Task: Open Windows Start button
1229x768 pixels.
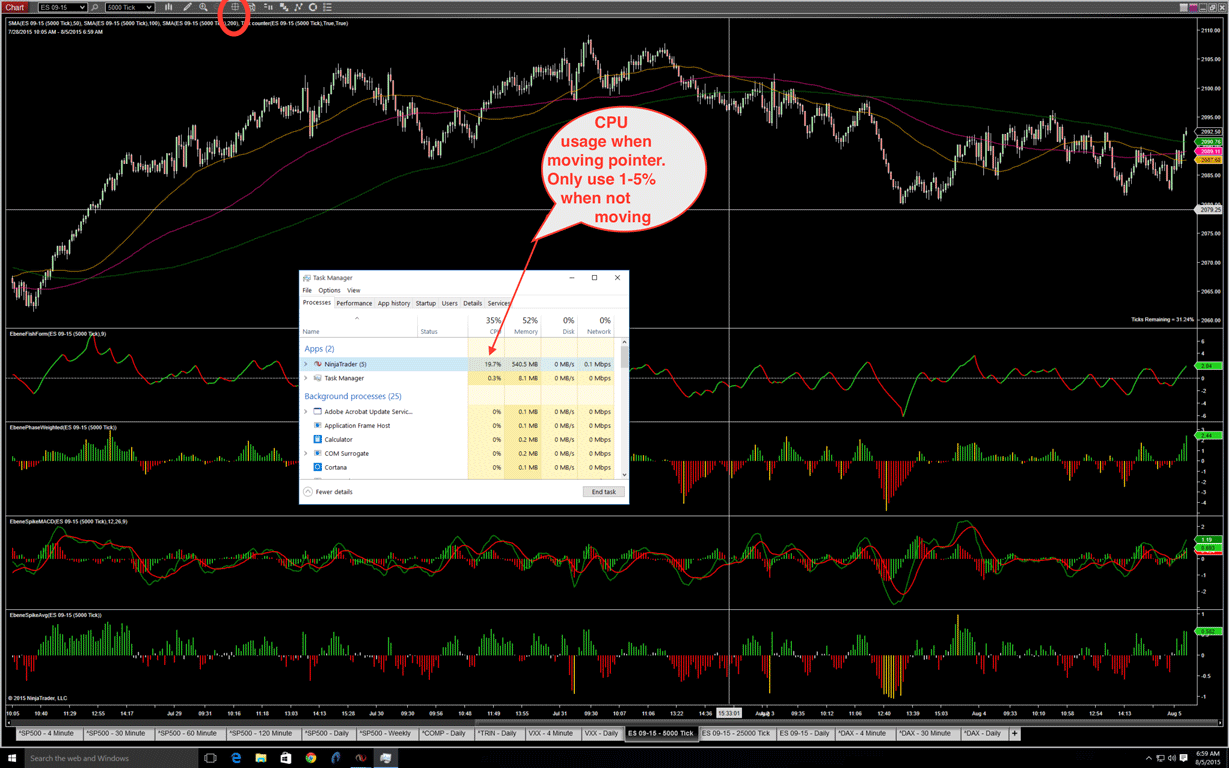Action: 12,758
